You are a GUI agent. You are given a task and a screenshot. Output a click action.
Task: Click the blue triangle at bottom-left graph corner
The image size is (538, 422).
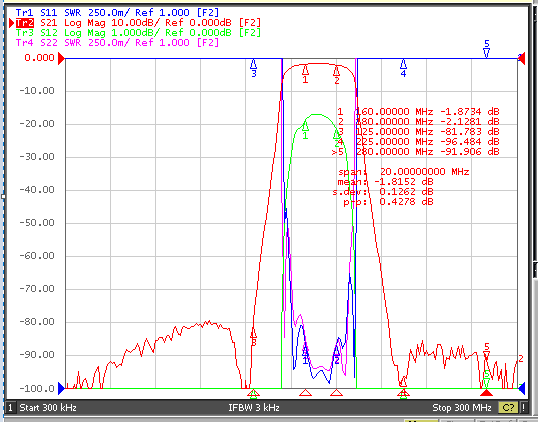pos(61,388)
